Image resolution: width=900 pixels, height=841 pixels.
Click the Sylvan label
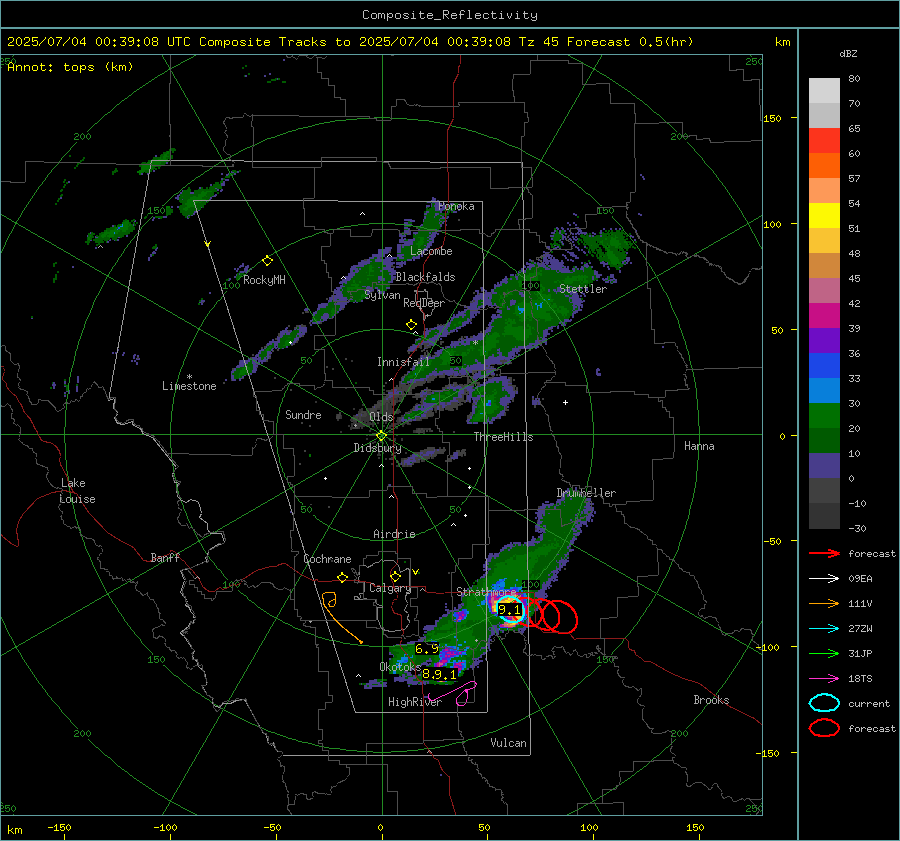382,295
